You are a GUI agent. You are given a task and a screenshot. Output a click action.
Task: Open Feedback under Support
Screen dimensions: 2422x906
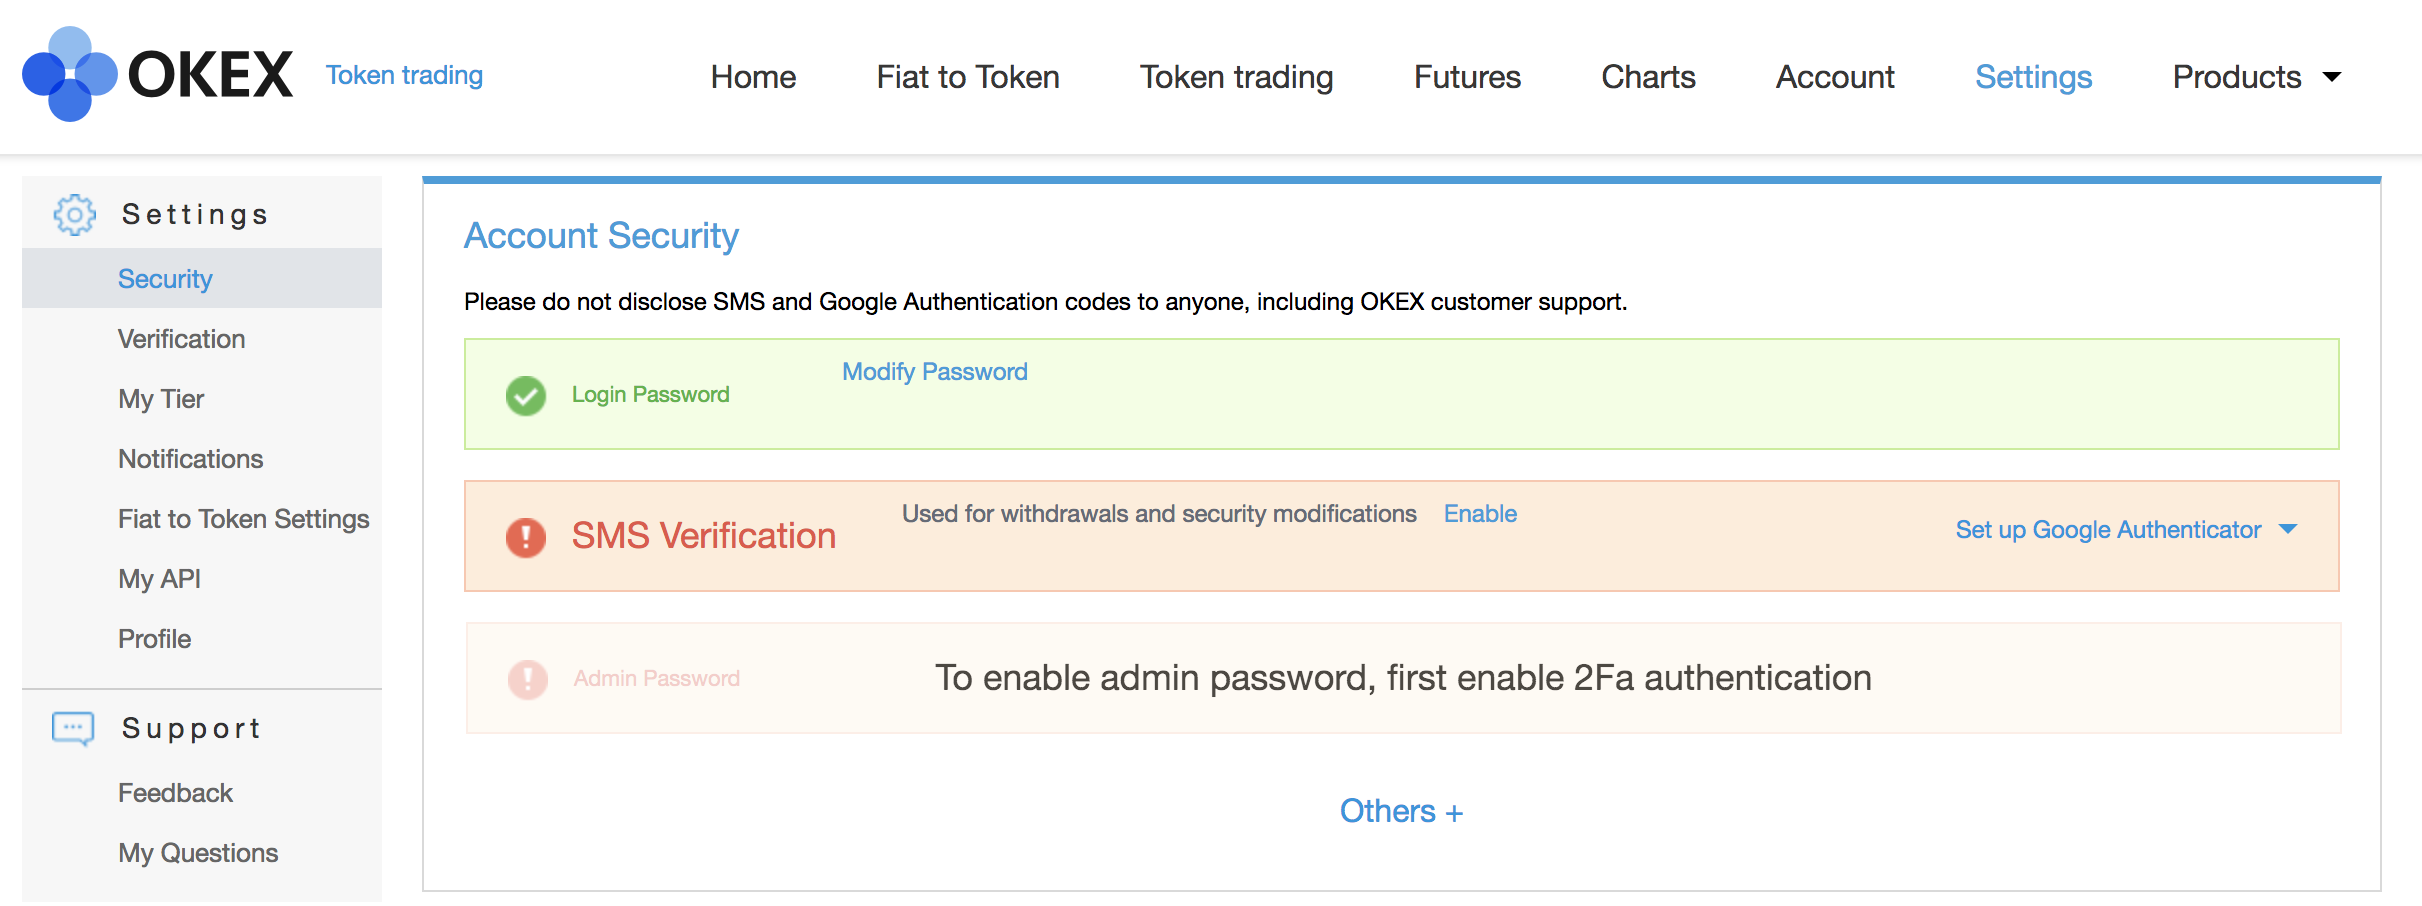tap(175, 793)
